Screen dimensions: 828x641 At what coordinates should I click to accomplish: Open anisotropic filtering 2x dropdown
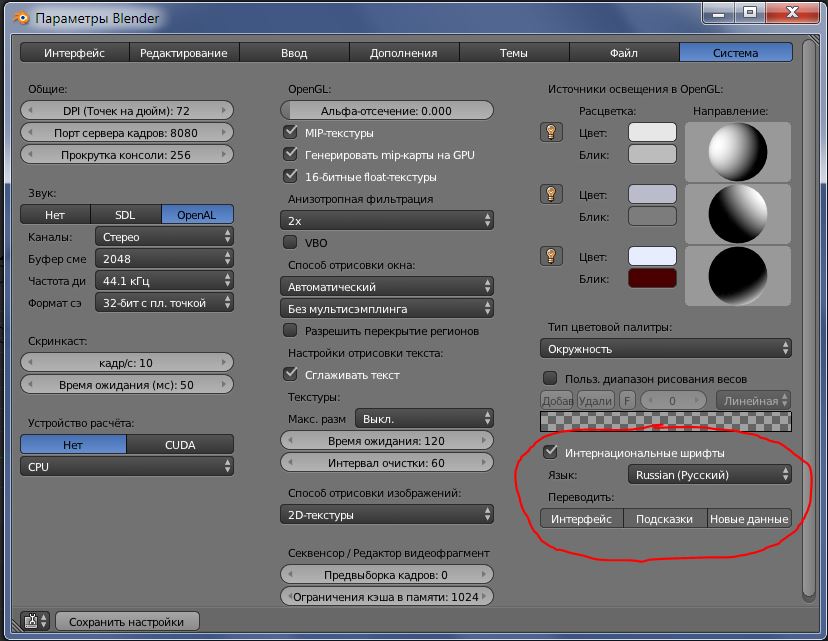pos(387,220)
